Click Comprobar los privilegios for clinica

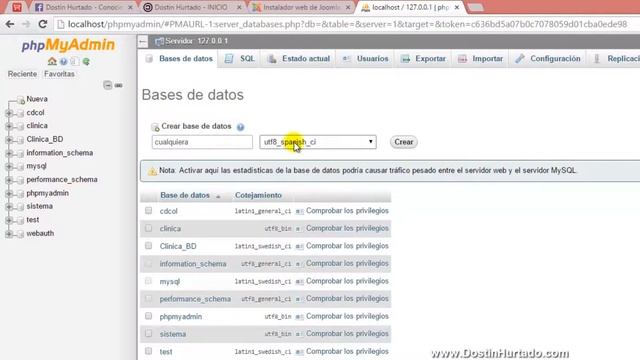347,228
